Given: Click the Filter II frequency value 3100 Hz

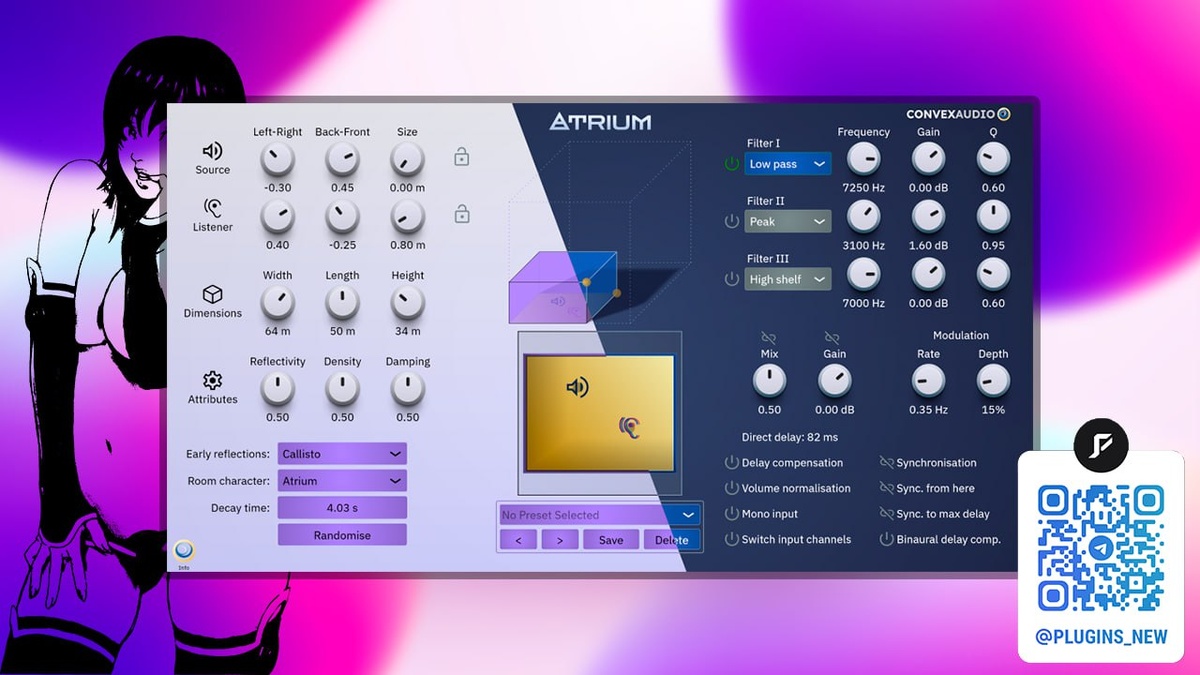Looking at the screenshot, I should 864,245.
